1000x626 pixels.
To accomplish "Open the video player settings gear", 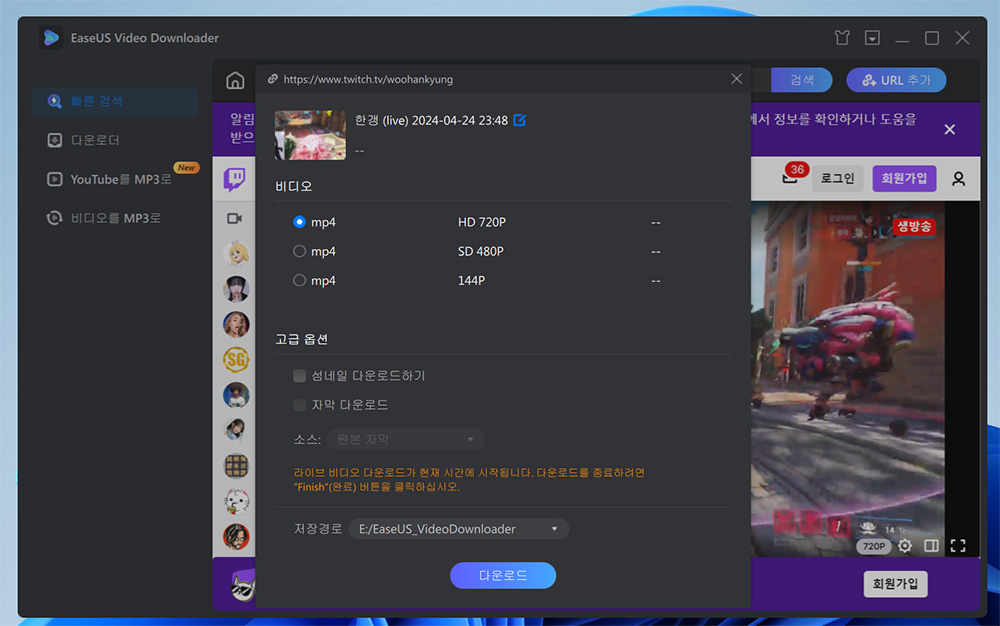I will [904, 546].
